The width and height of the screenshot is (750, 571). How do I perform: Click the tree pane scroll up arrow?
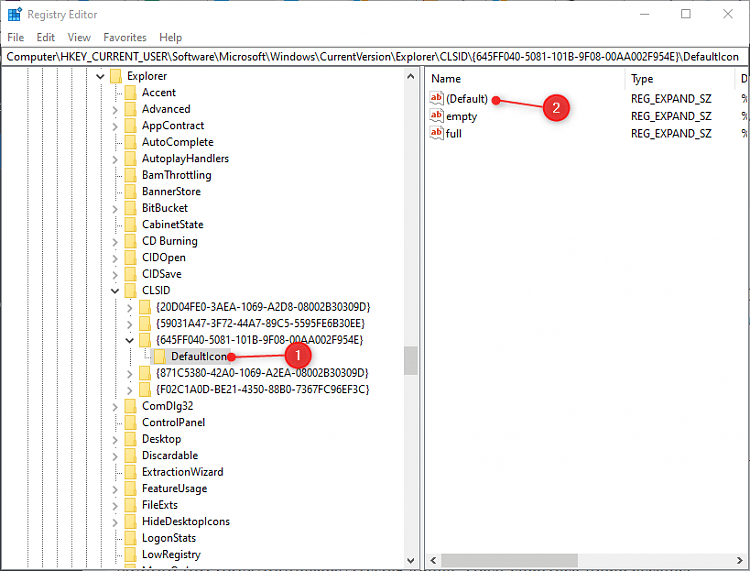coord(410,76)
